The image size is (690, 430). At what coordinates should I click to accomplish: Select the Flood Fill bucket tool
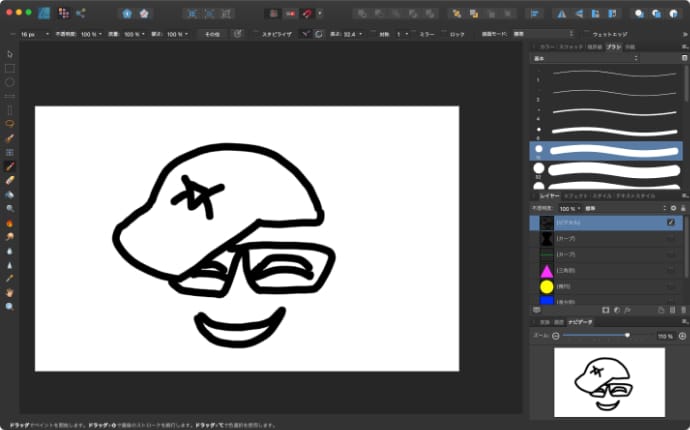point(10,194)
